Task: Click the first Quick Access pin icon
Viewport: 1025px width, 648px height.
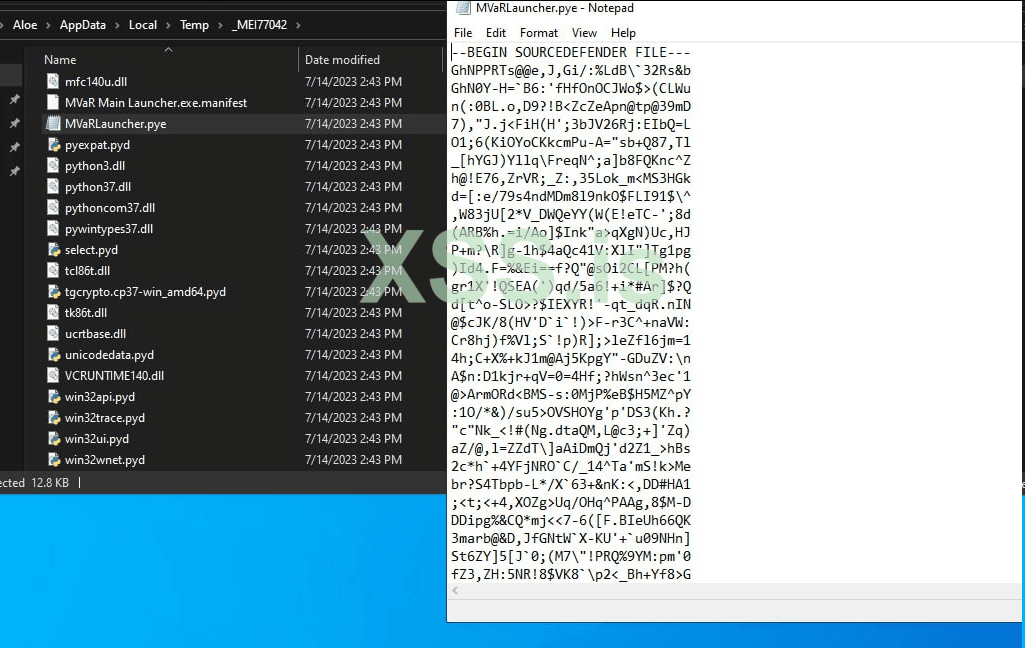Action: (14, 99)
